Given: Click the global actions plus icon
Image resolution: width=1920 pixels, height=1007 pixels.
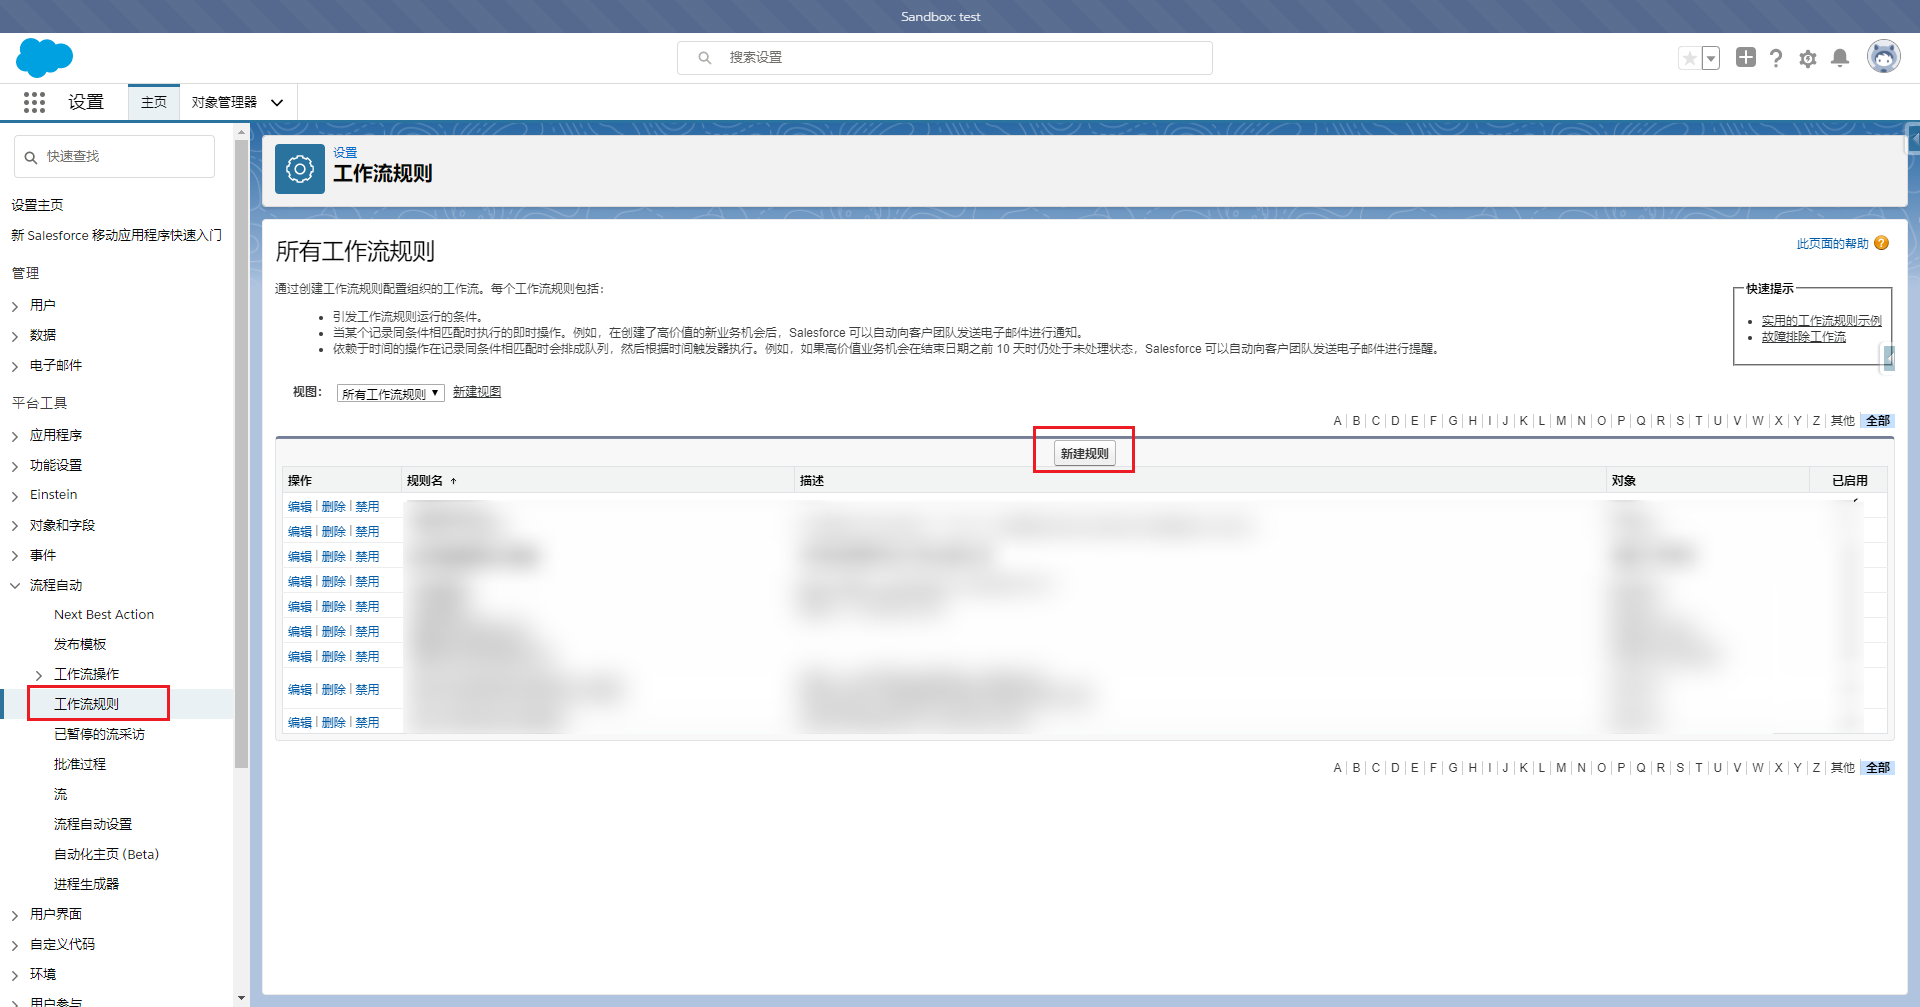Looking at the screenshot, I should click(1746, 58).
